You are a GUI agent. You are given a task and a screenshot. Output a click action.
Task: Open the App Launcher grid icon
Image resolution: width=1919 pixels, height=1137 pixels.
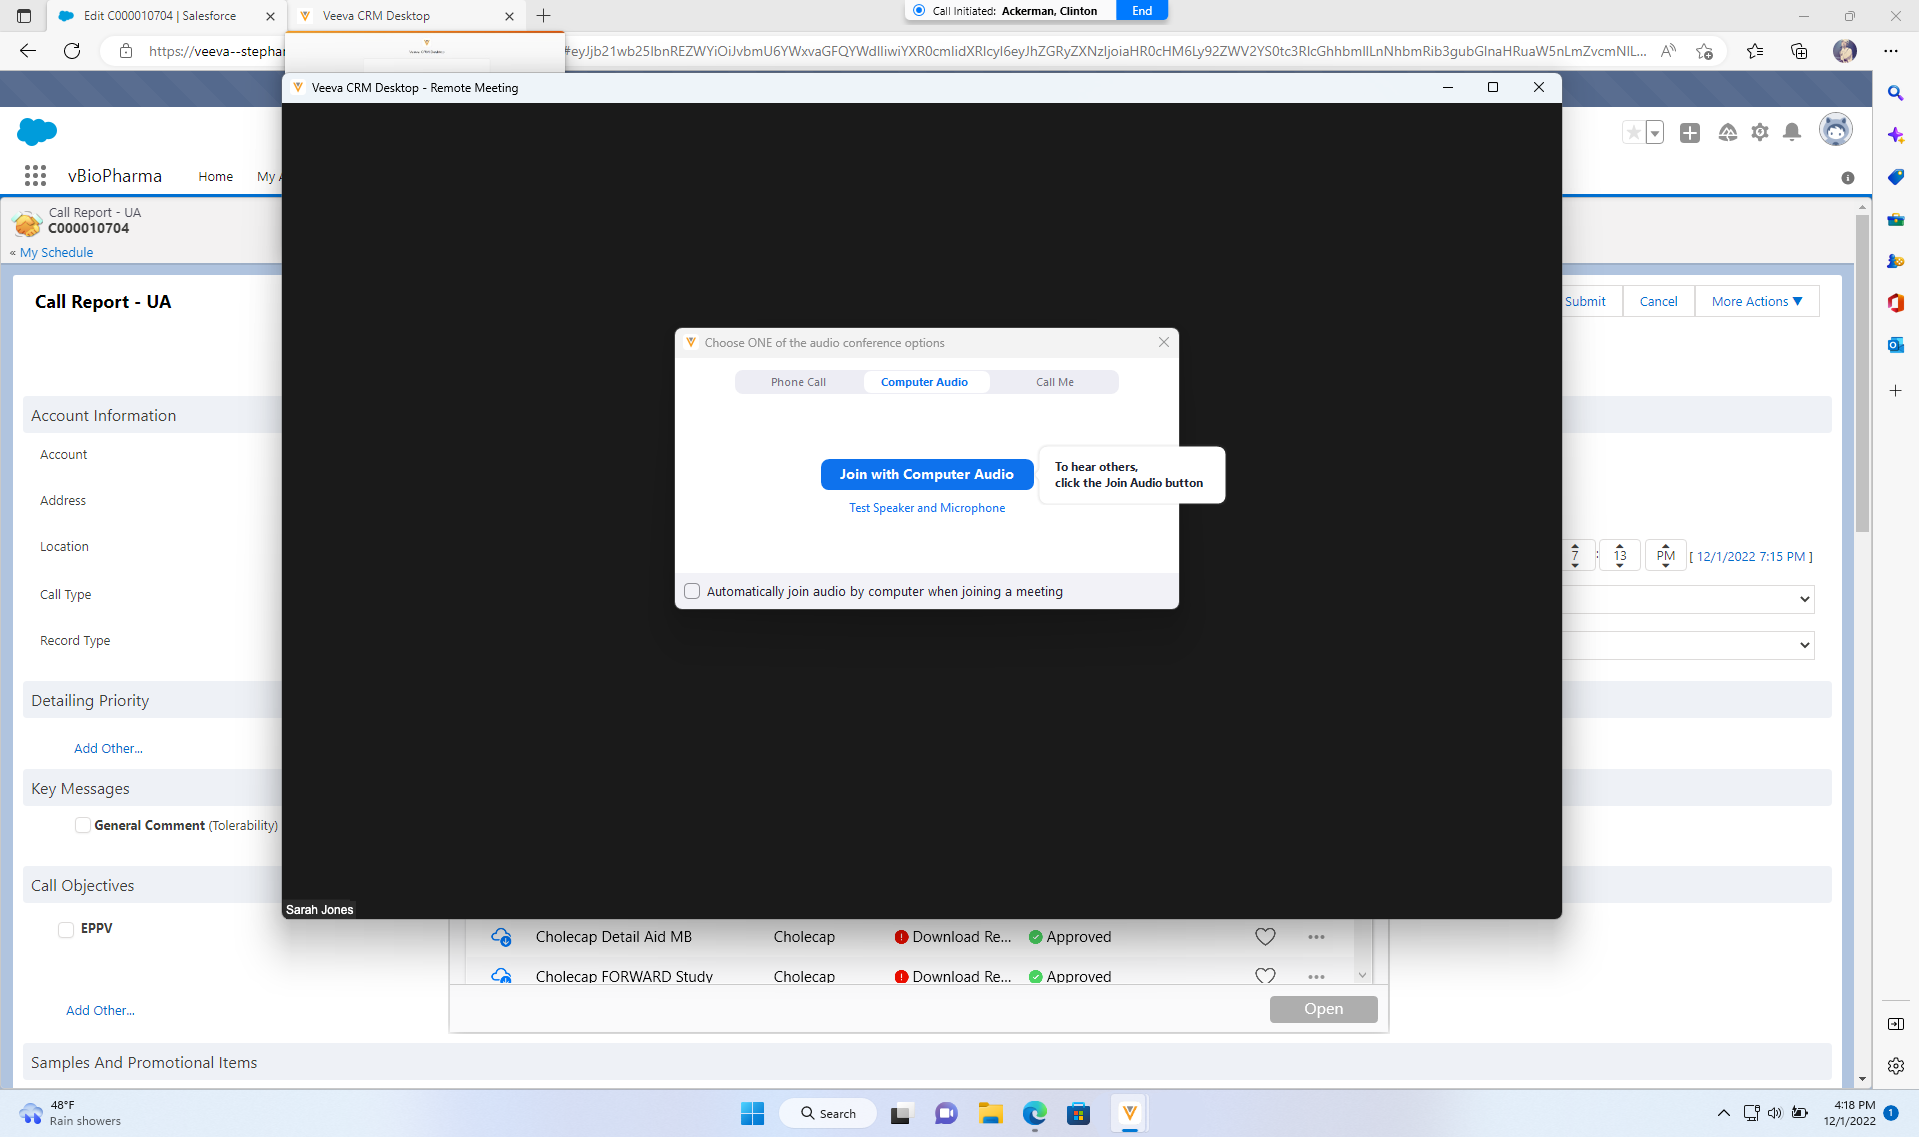pyautogui.click(x=35, y=176)
